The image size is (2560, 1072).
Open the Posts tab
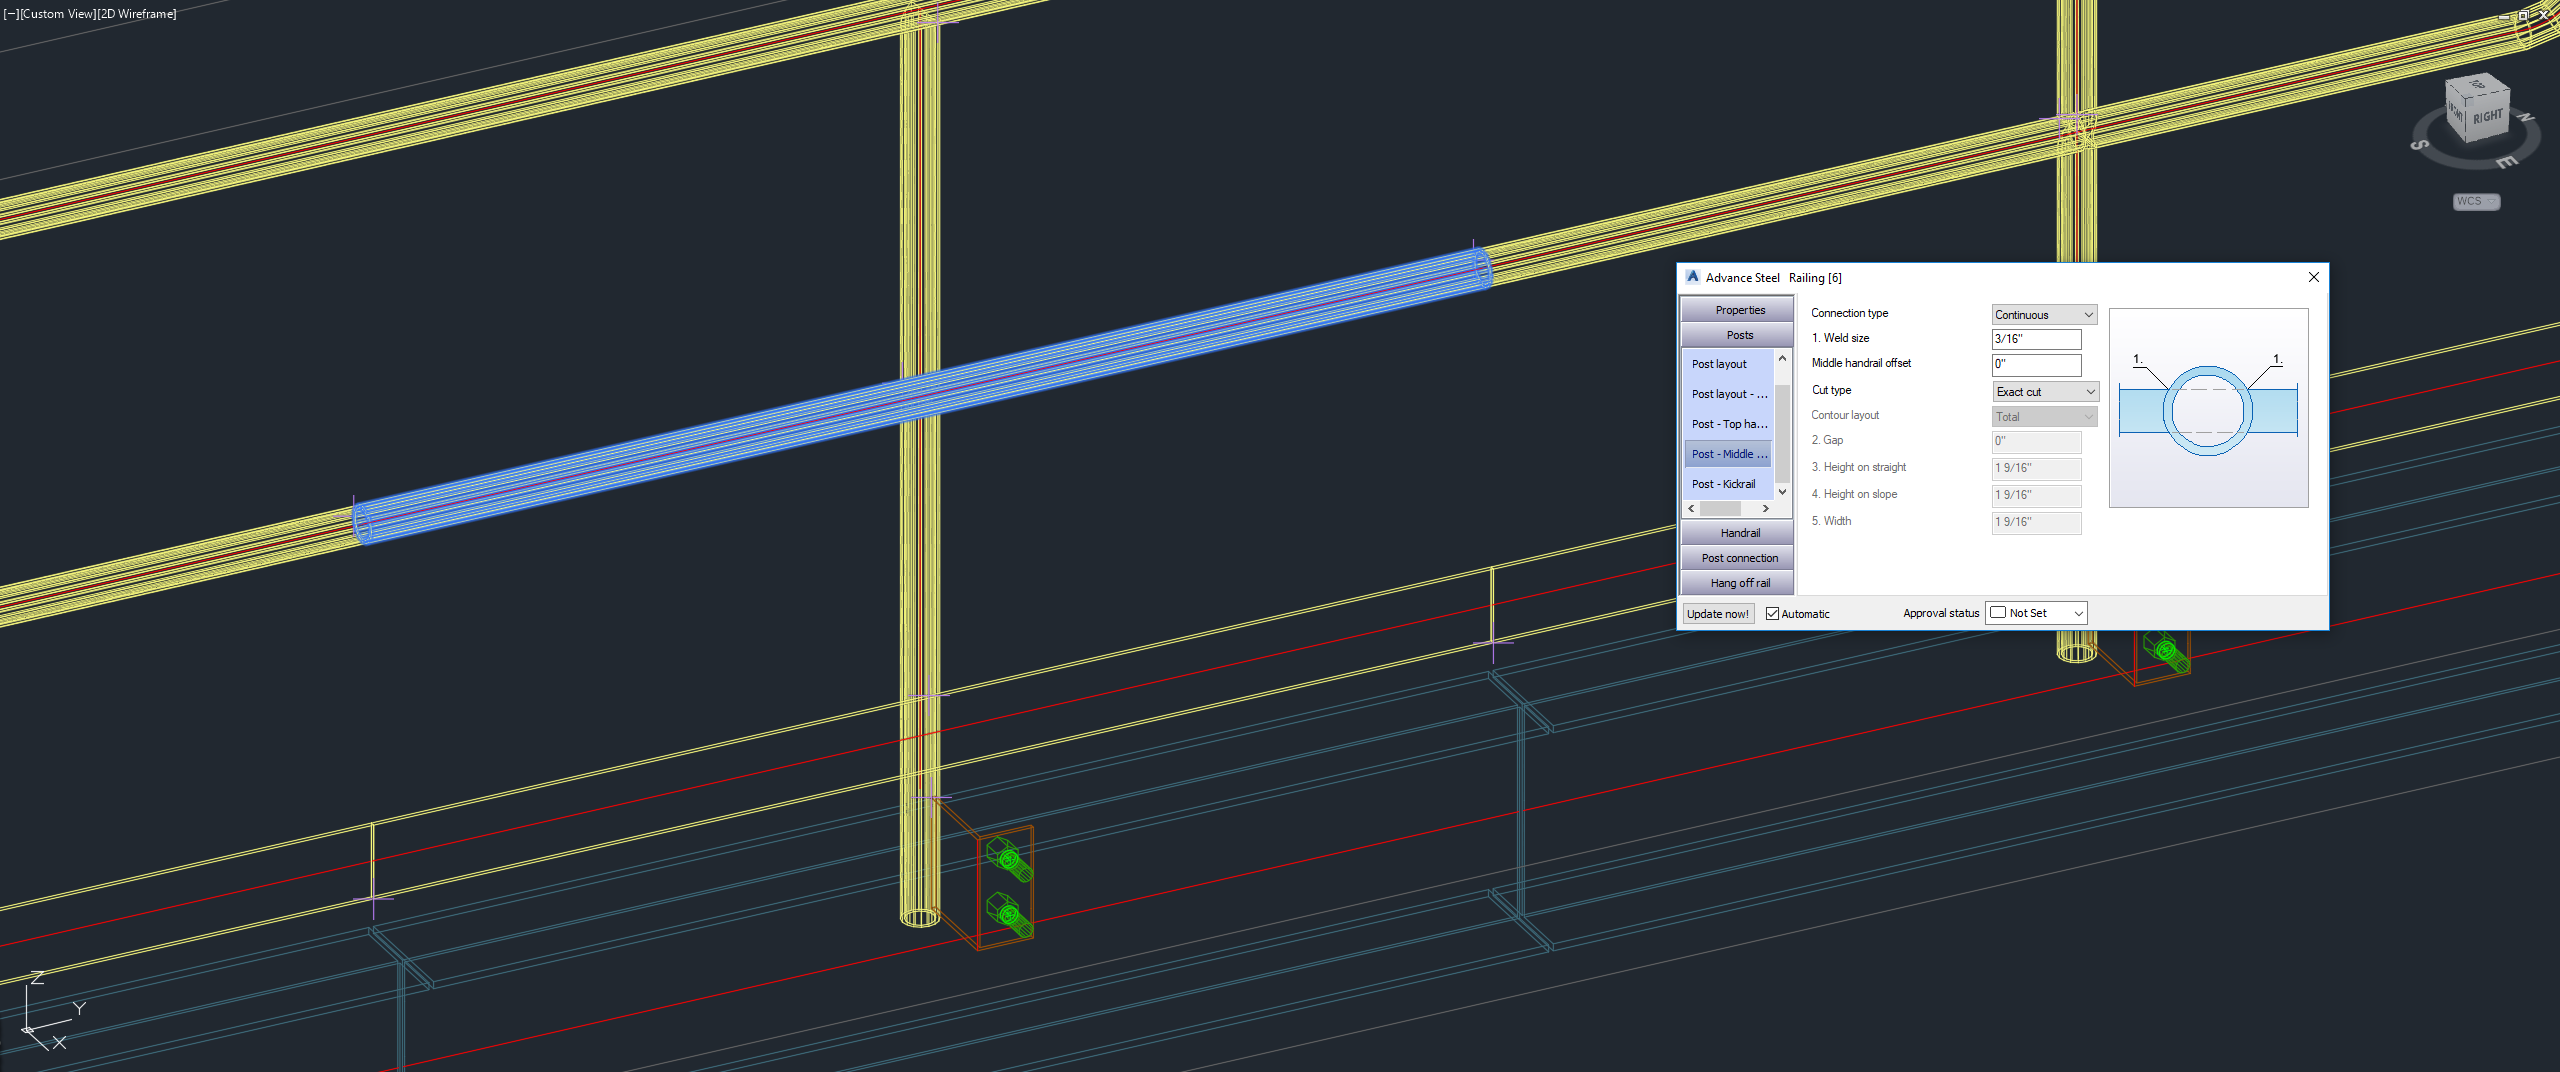(1739, 335)
